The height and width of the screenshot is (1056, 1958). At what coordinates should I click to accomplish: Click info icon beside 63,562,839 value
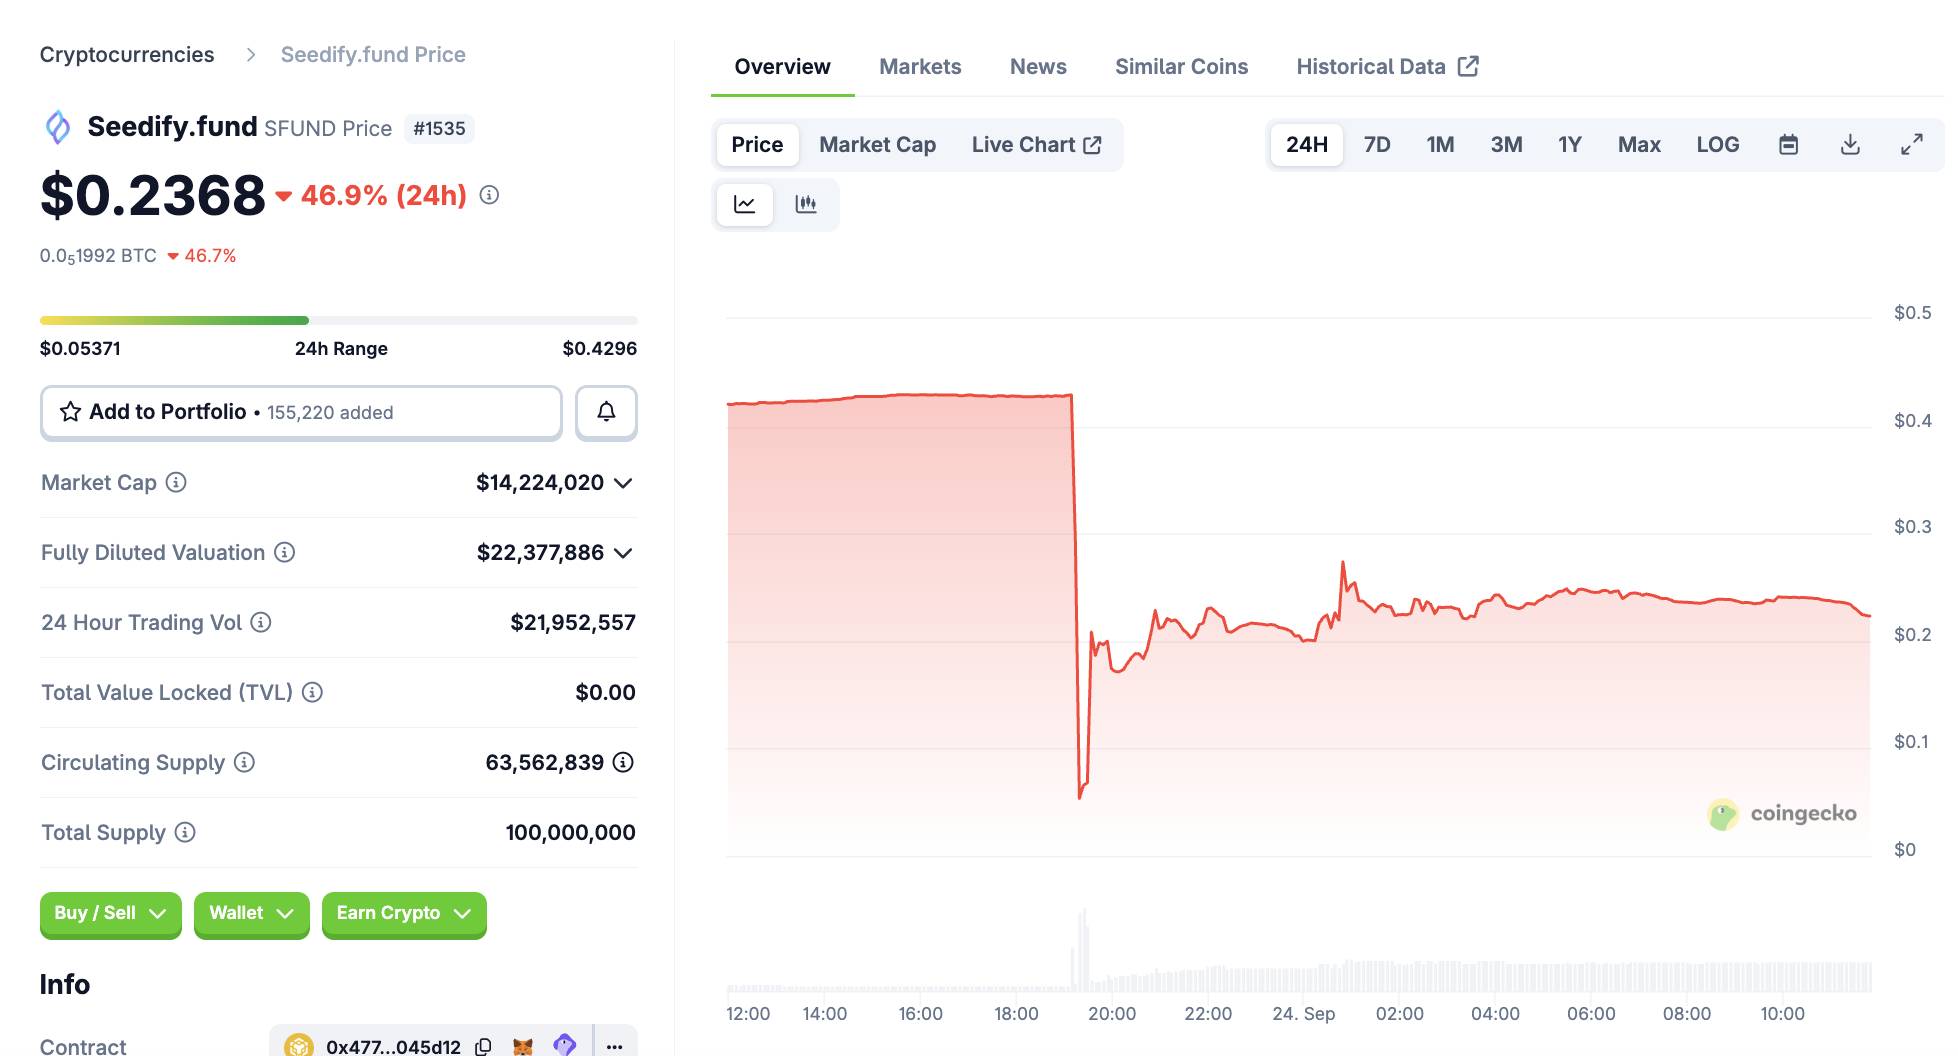(623, 763)
